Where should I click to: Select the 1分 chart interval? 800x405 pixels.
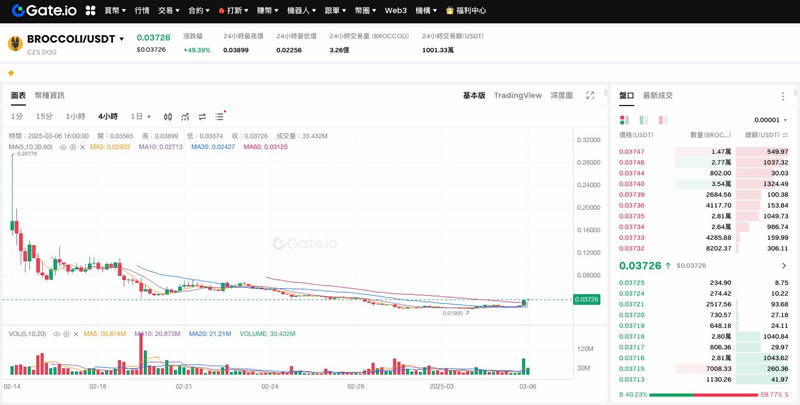(17, 117)
